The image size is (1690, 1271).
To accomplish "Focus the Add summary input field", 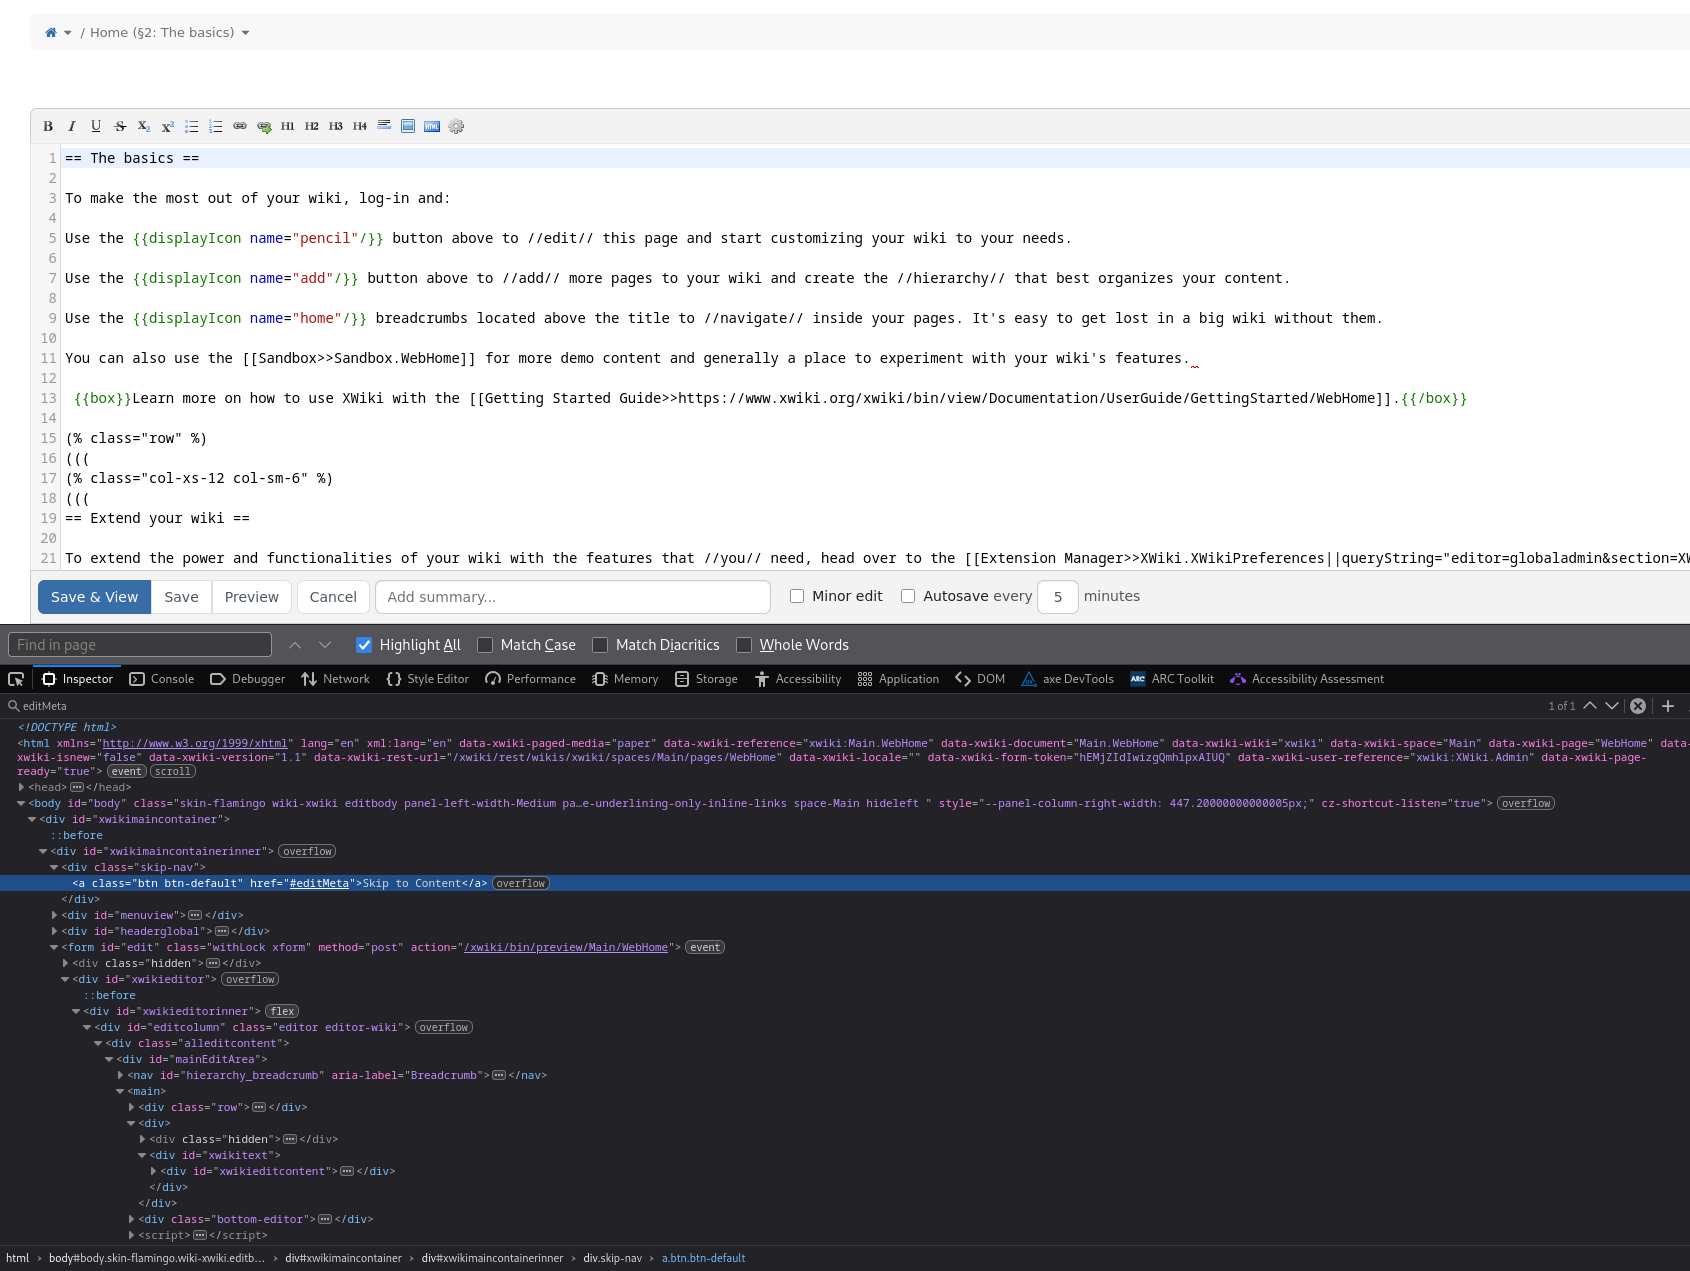I will 573,597.
